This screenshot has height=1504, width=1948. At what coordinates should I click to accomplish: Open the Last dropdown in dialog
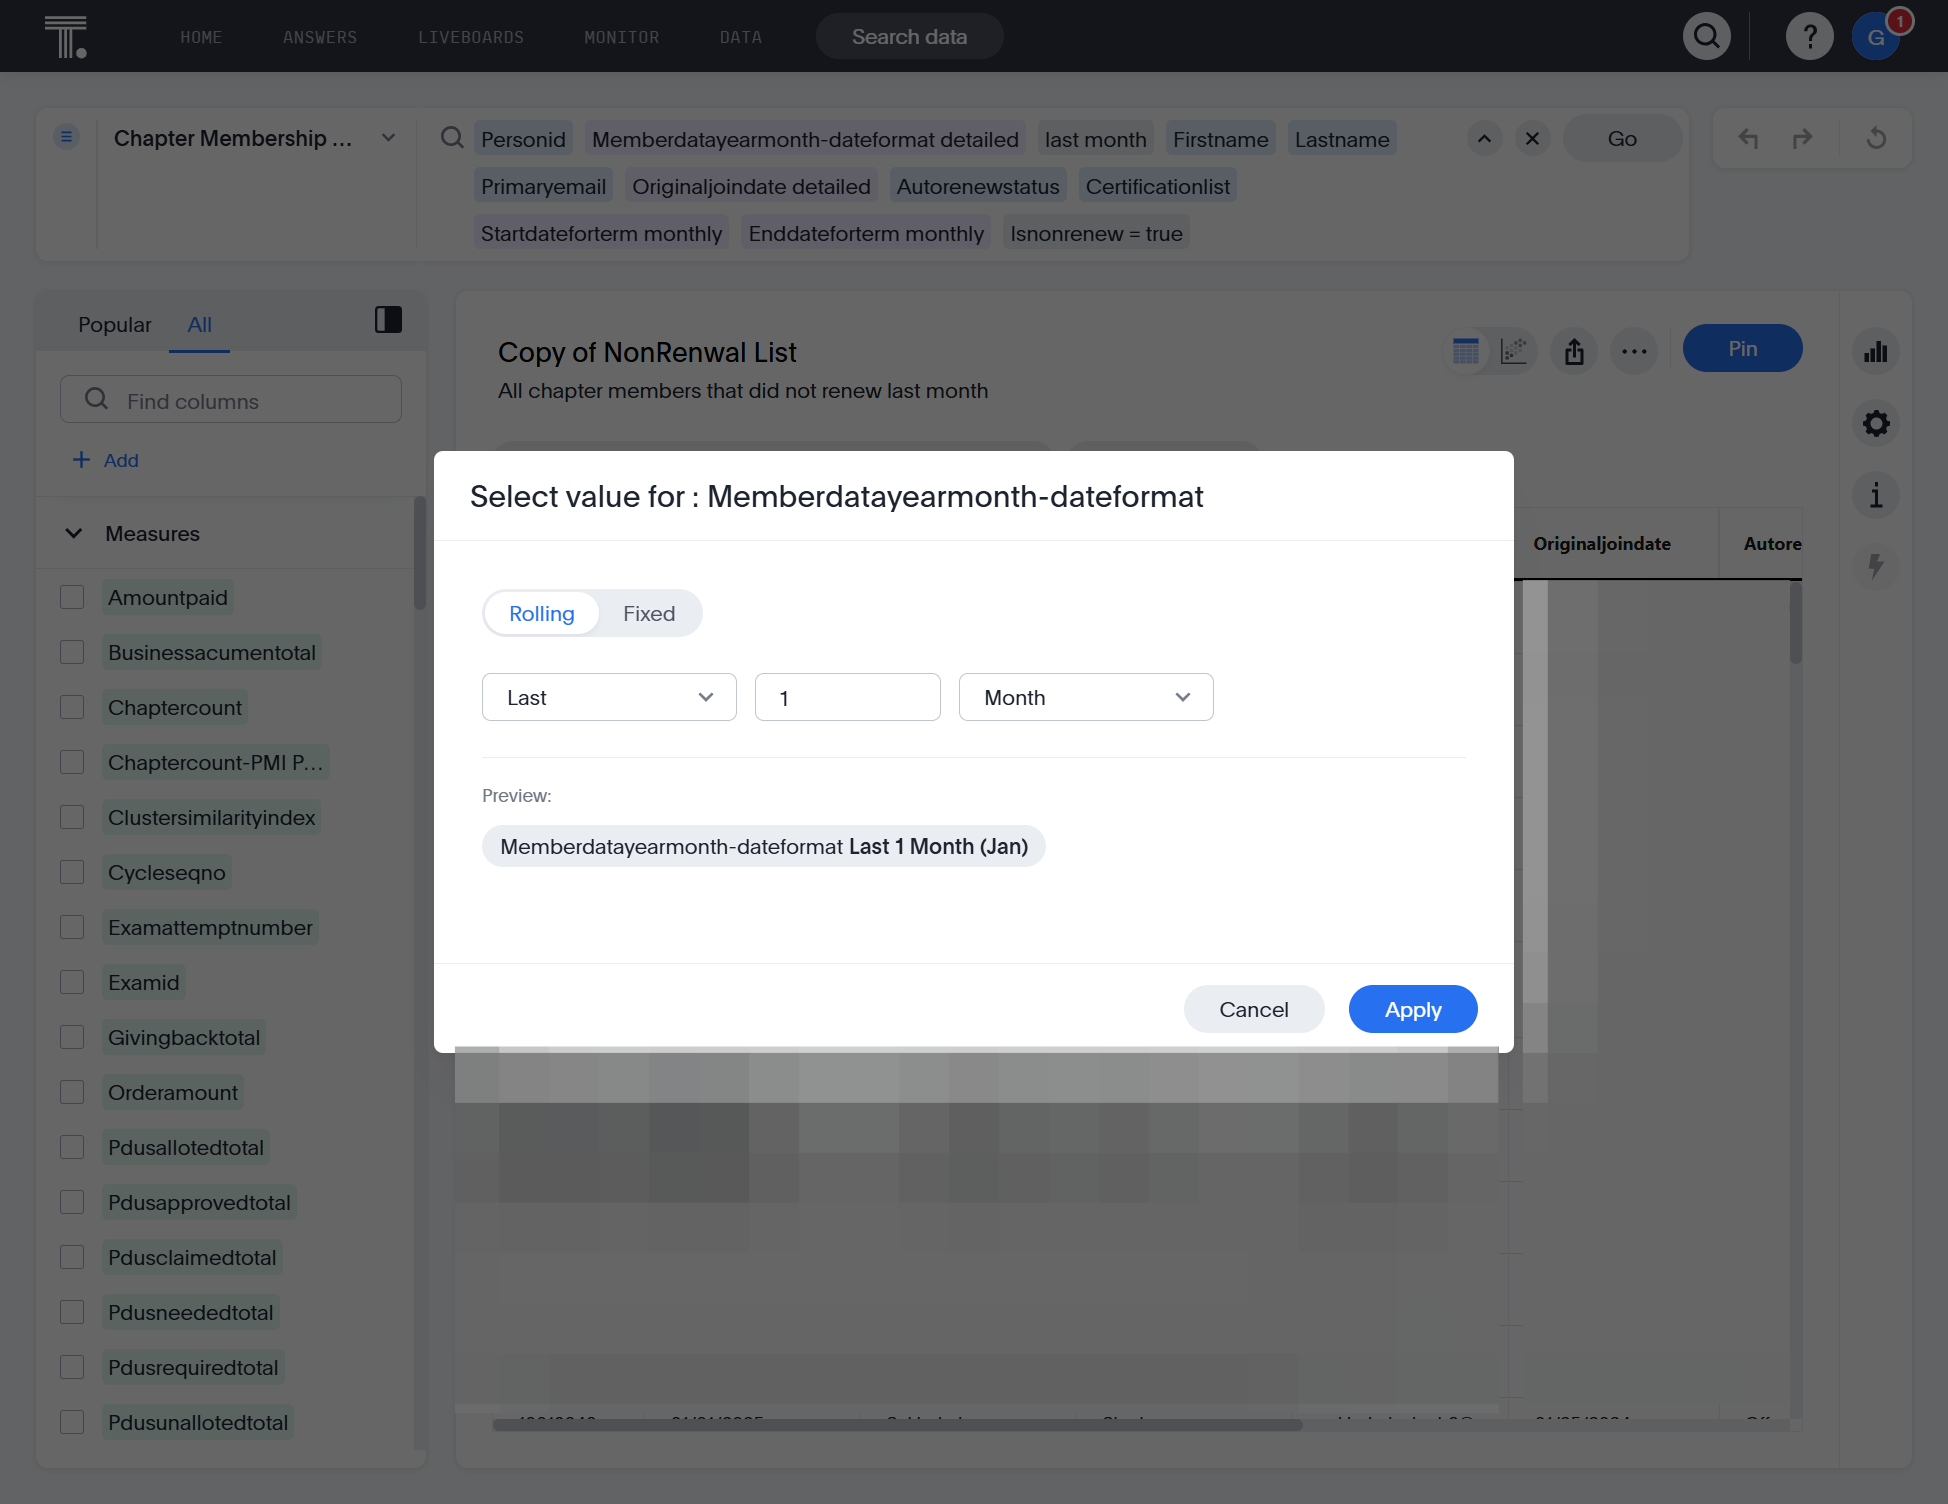click(x=609, y=697)
